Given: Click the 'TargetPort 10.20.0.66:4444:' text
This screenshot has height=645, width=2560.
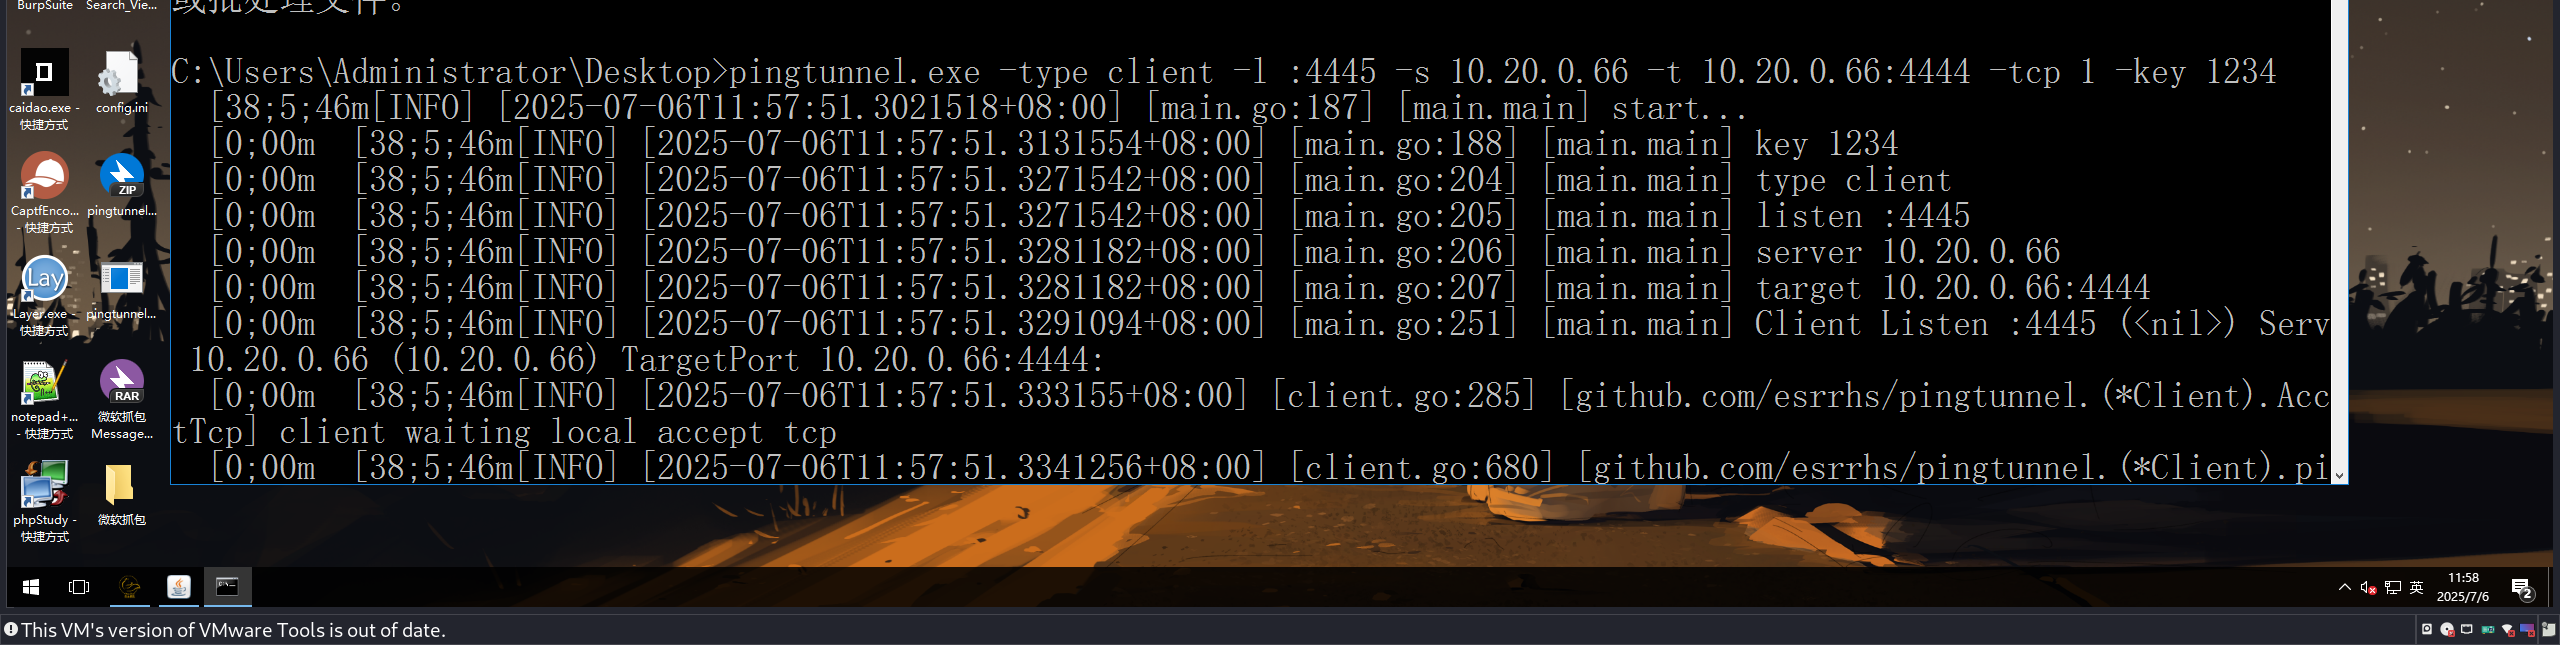Looking at the screenshot, I should click(x=862, y=360).
